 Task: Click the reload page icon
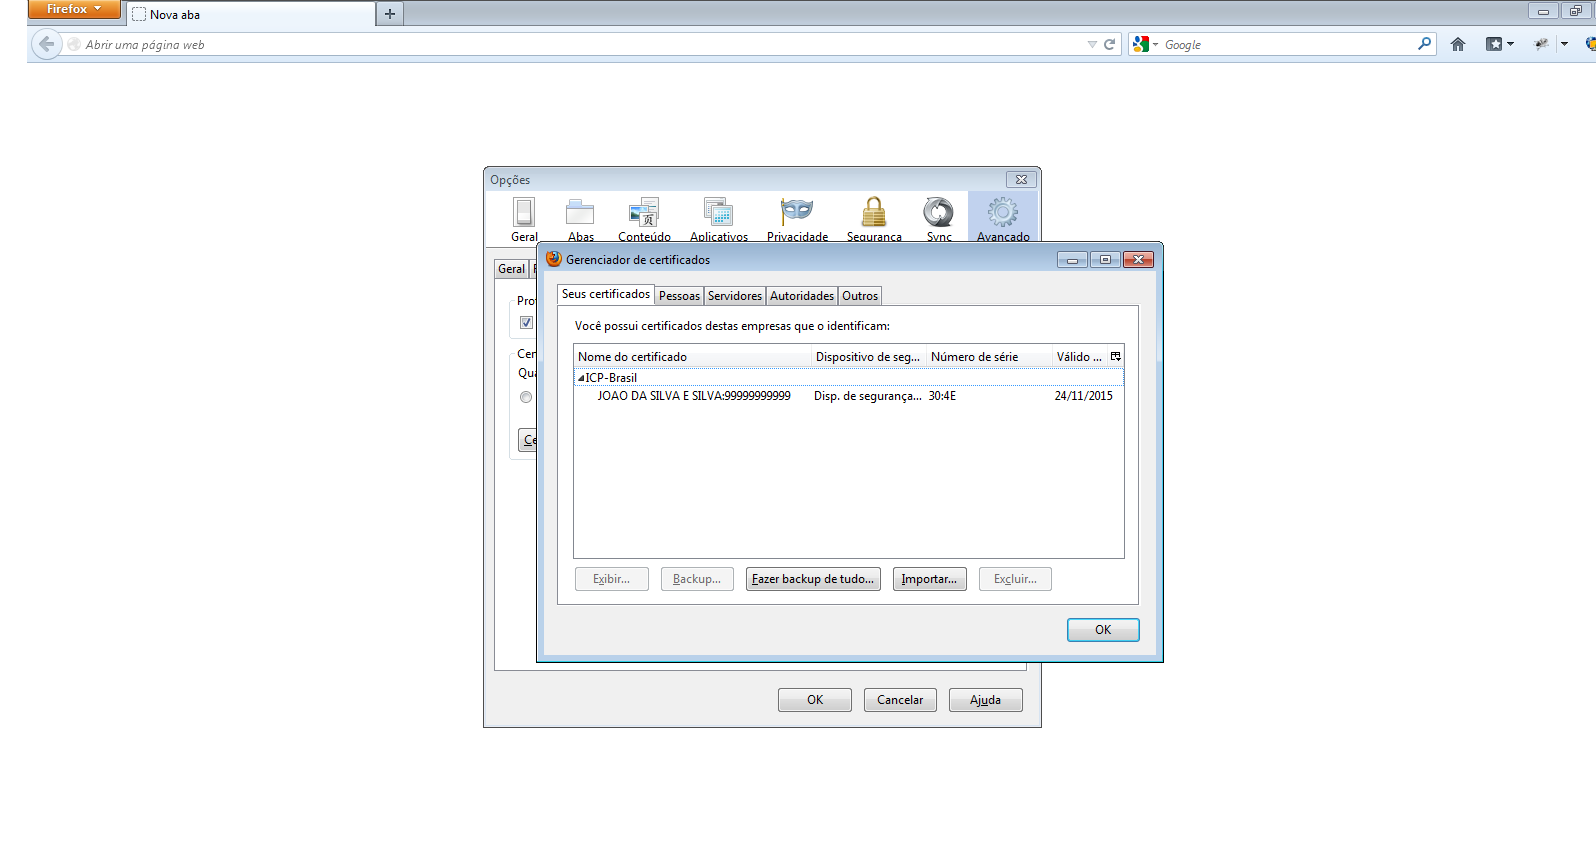(x=1109, y=44)
